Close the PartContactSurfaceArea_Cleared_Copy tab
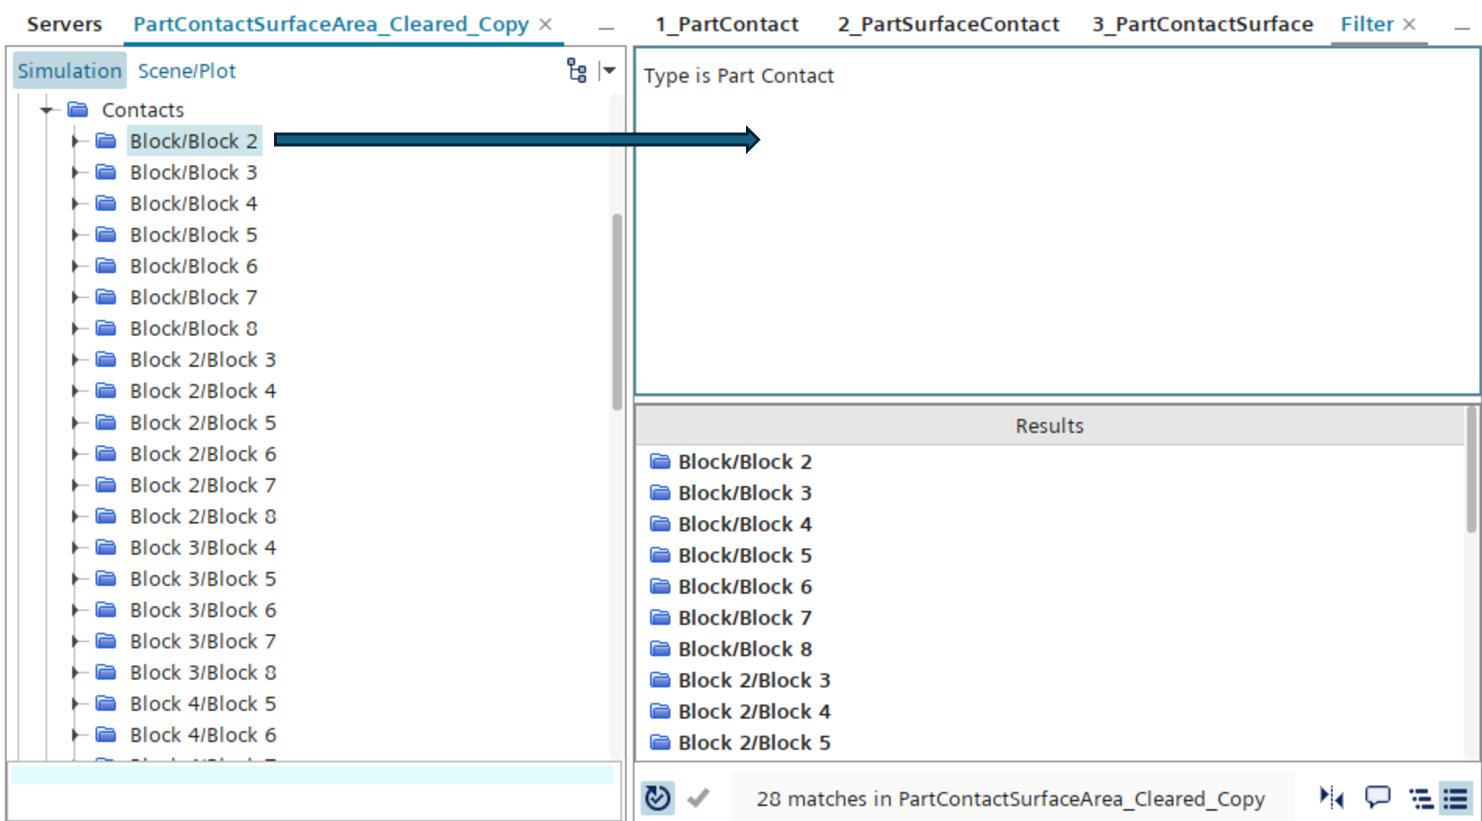The height and width of the screenshot is (821, 1482). click(x=545, y=24)
